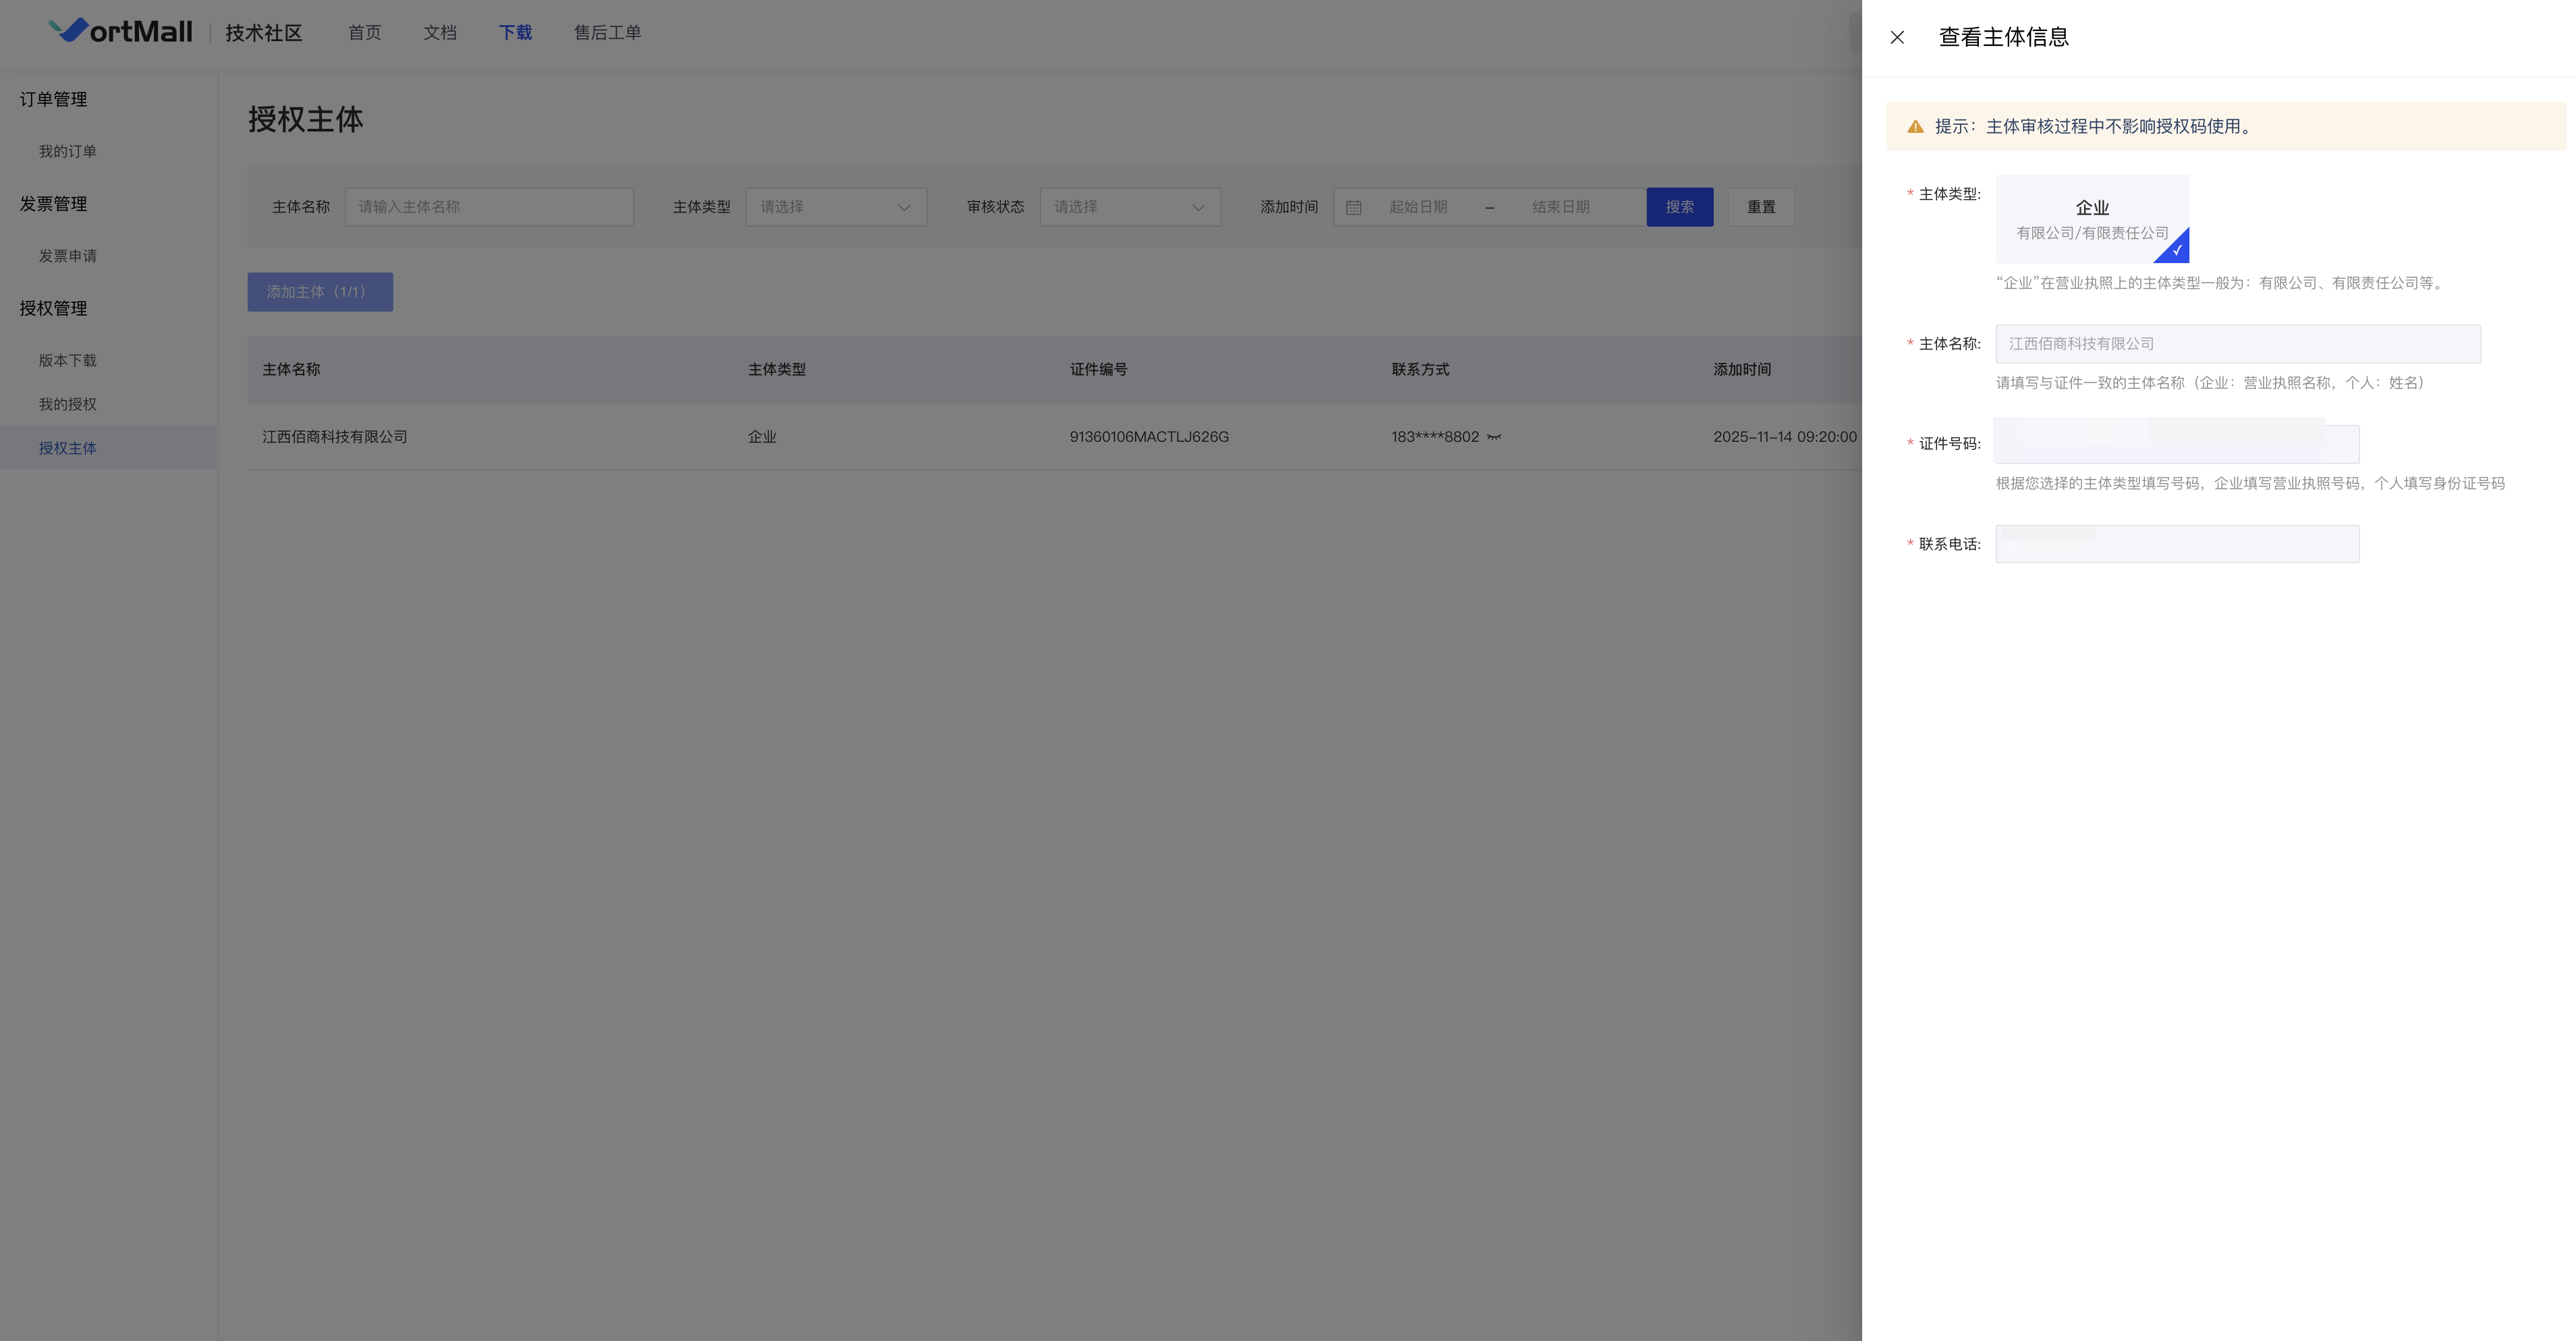Switch to the 文档 nav tab

click(x=440, y=33)
